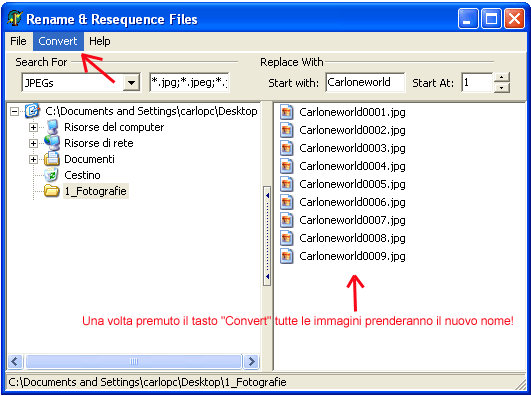This screenshot has height=396, width=531.
Task: Minimize the Rename & Resequence Files window
Action: 468,19
